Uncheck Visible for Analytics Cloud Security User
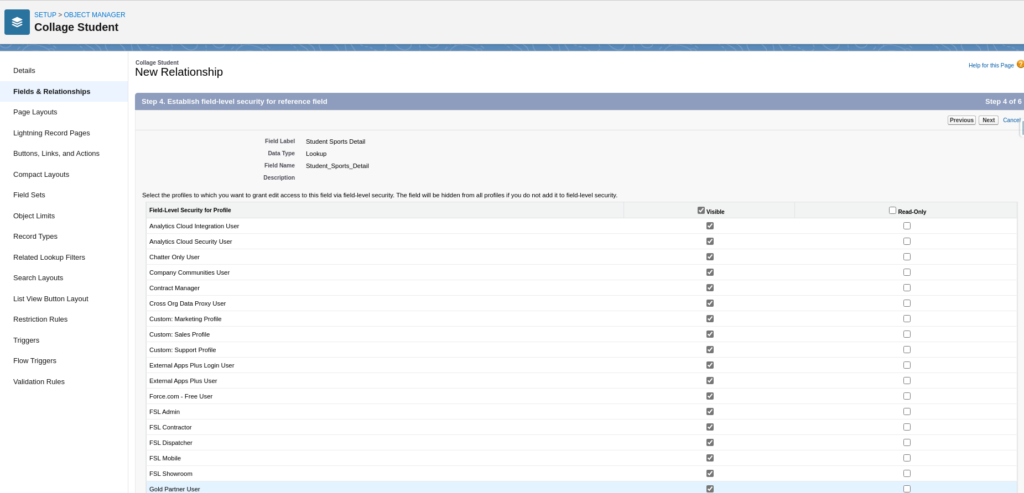 coord(710,241)
